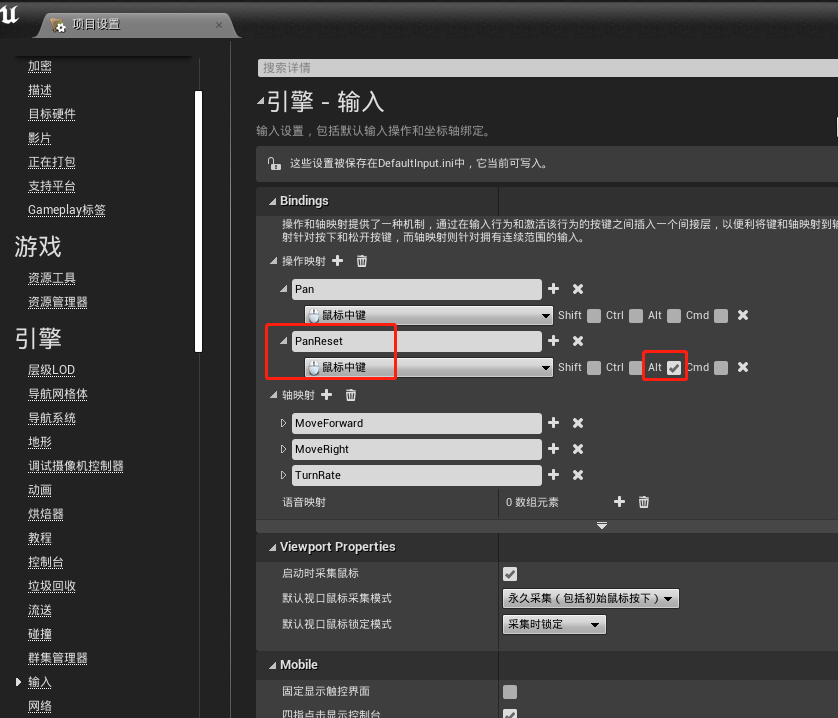
Task: Enable Shift modifier for Pan binding
Action: [594, 315]
